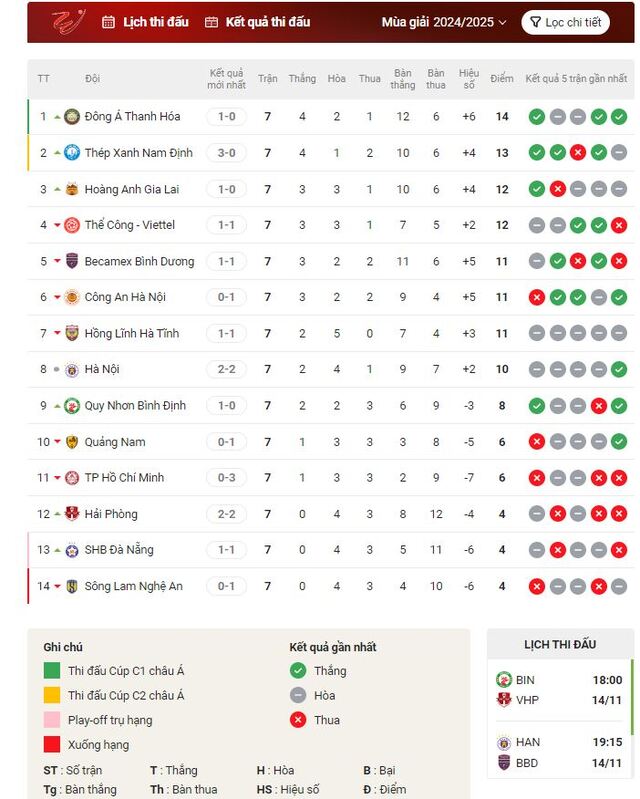This screenshot has width=640, height=799.
Task: Click the Điểm column header
Action: [x=502, y=78]
